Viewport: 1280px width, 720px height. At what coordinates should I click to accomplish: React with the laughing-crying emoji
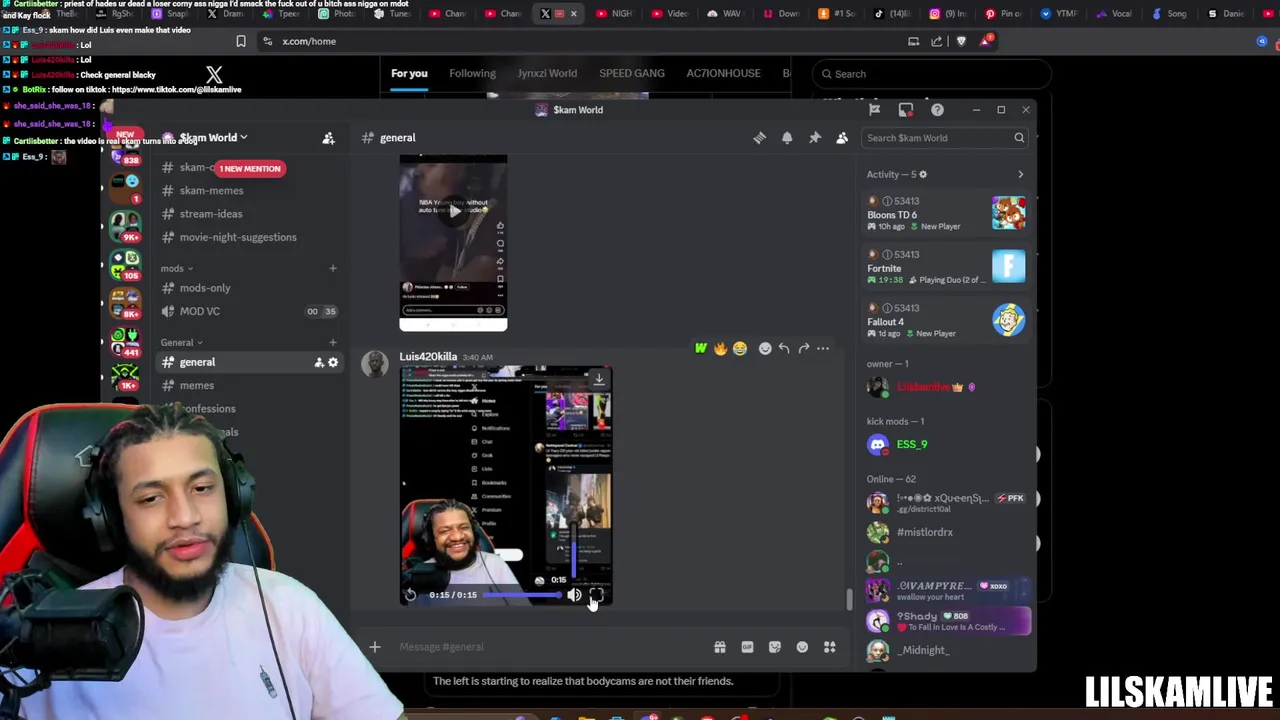click(x=739, y=348)
